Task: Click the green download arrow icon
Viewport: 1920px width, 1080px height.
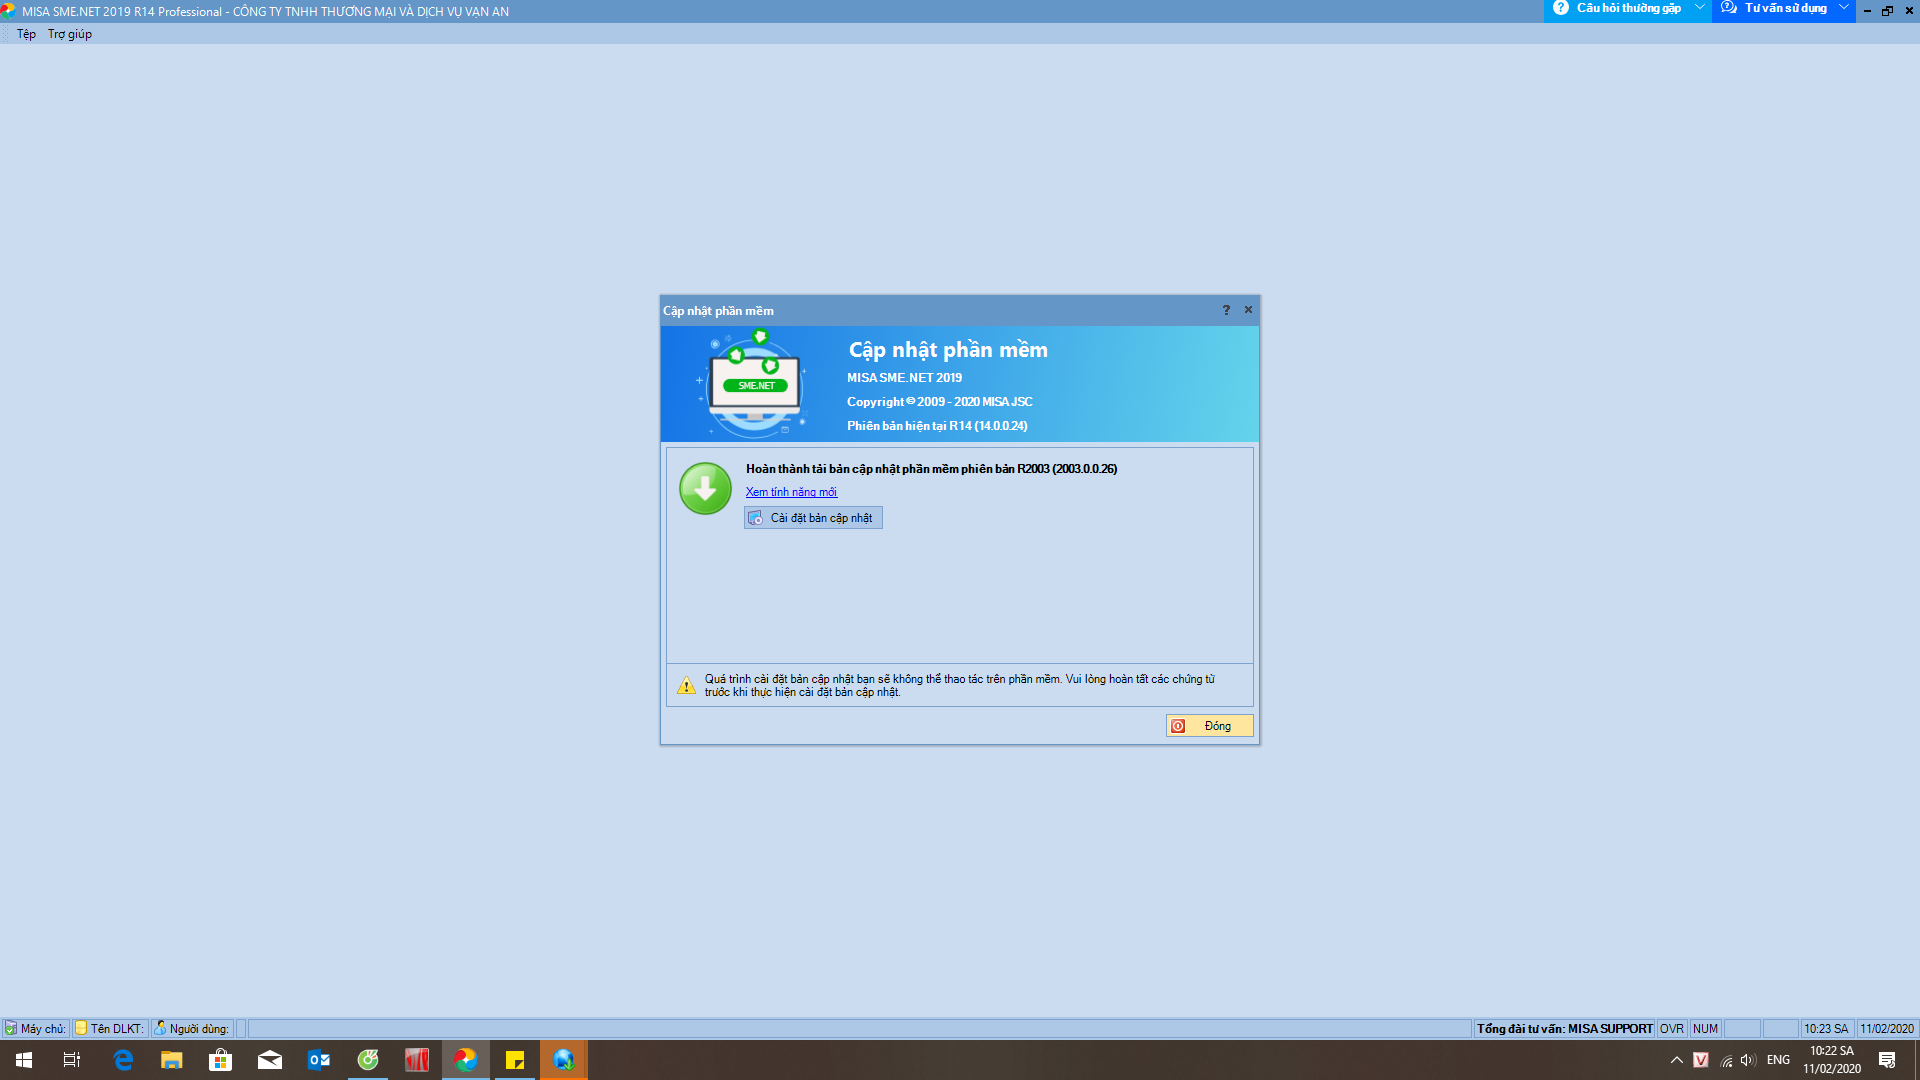Action: coord(705,489)
